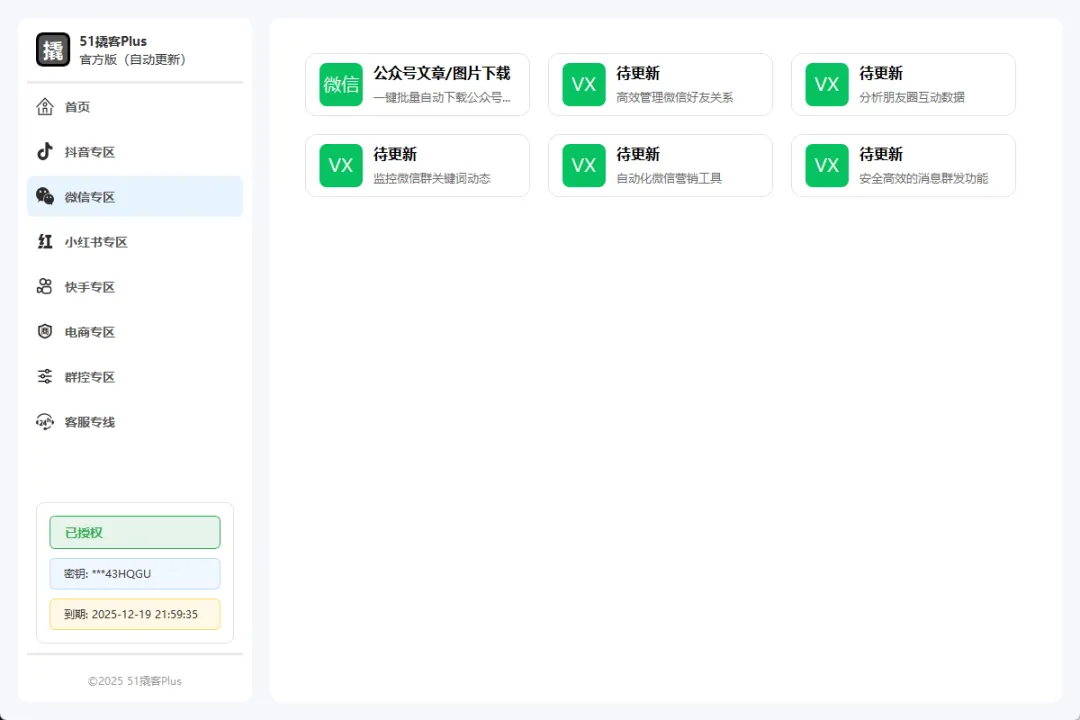Click 待更新 title above 自动化微信营销工具
1080x720 pixels.
(x=638, y=154)
